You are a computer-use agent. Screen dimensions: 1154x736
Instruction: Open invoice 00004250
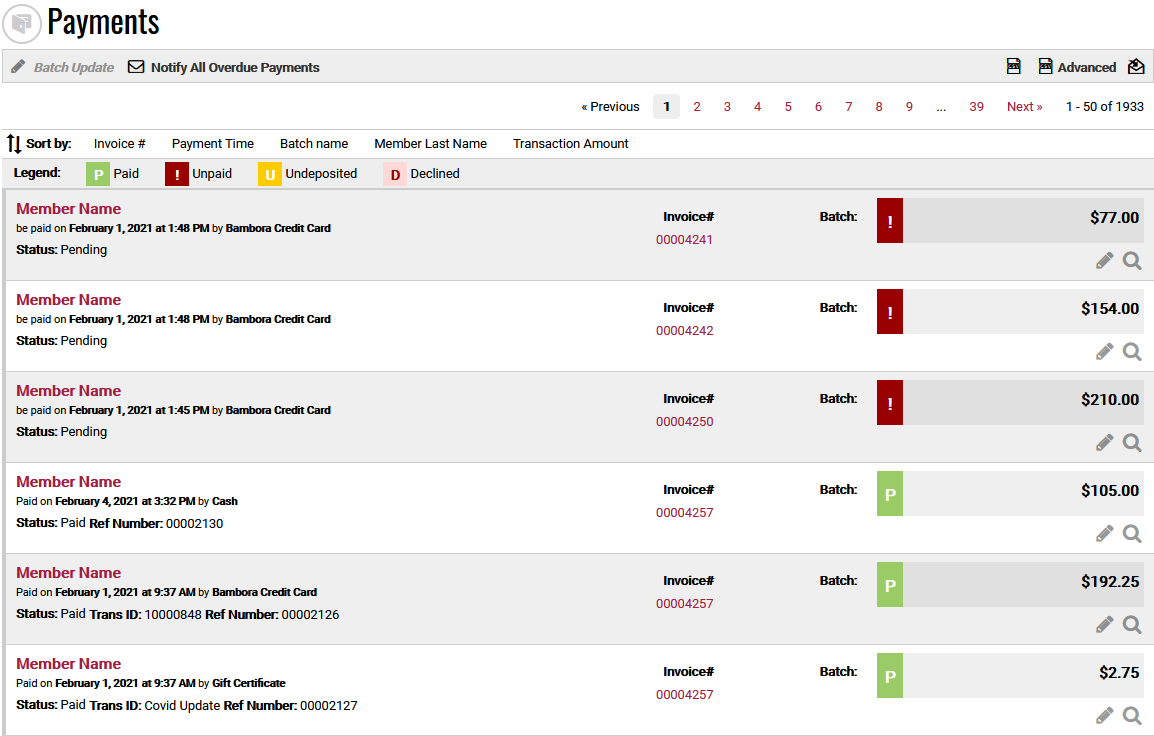684,422
